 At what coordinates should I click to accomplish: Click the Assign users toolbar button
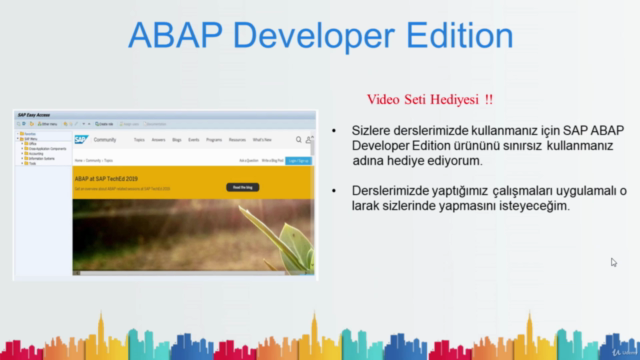pyautogui.click(x=129, y=124)
